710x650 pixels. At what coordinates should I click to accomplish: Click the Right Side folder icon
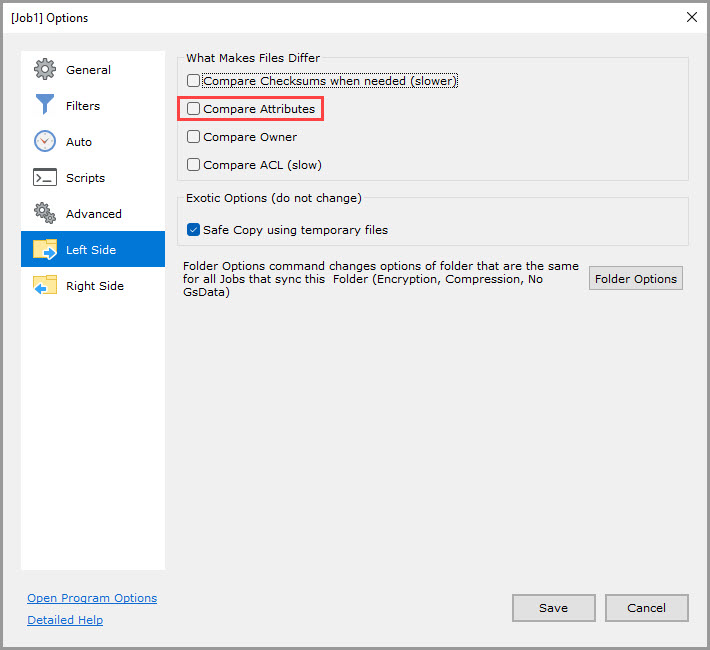45,286
